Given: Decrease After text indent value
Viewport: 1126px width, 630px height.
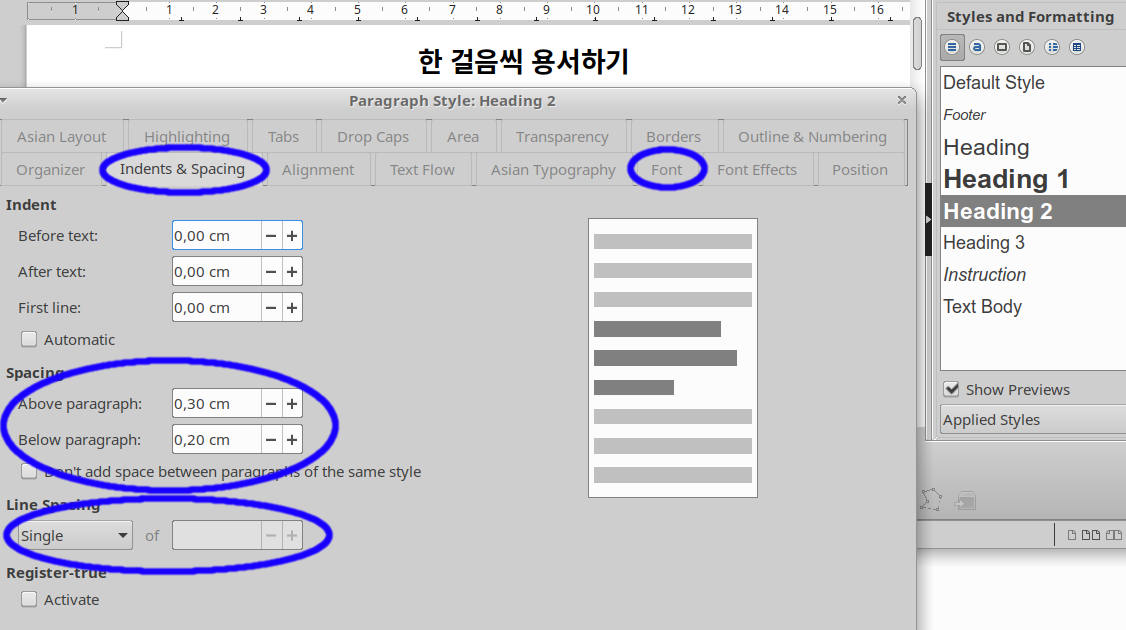Looking at the screenshot, I should [271, 272].
